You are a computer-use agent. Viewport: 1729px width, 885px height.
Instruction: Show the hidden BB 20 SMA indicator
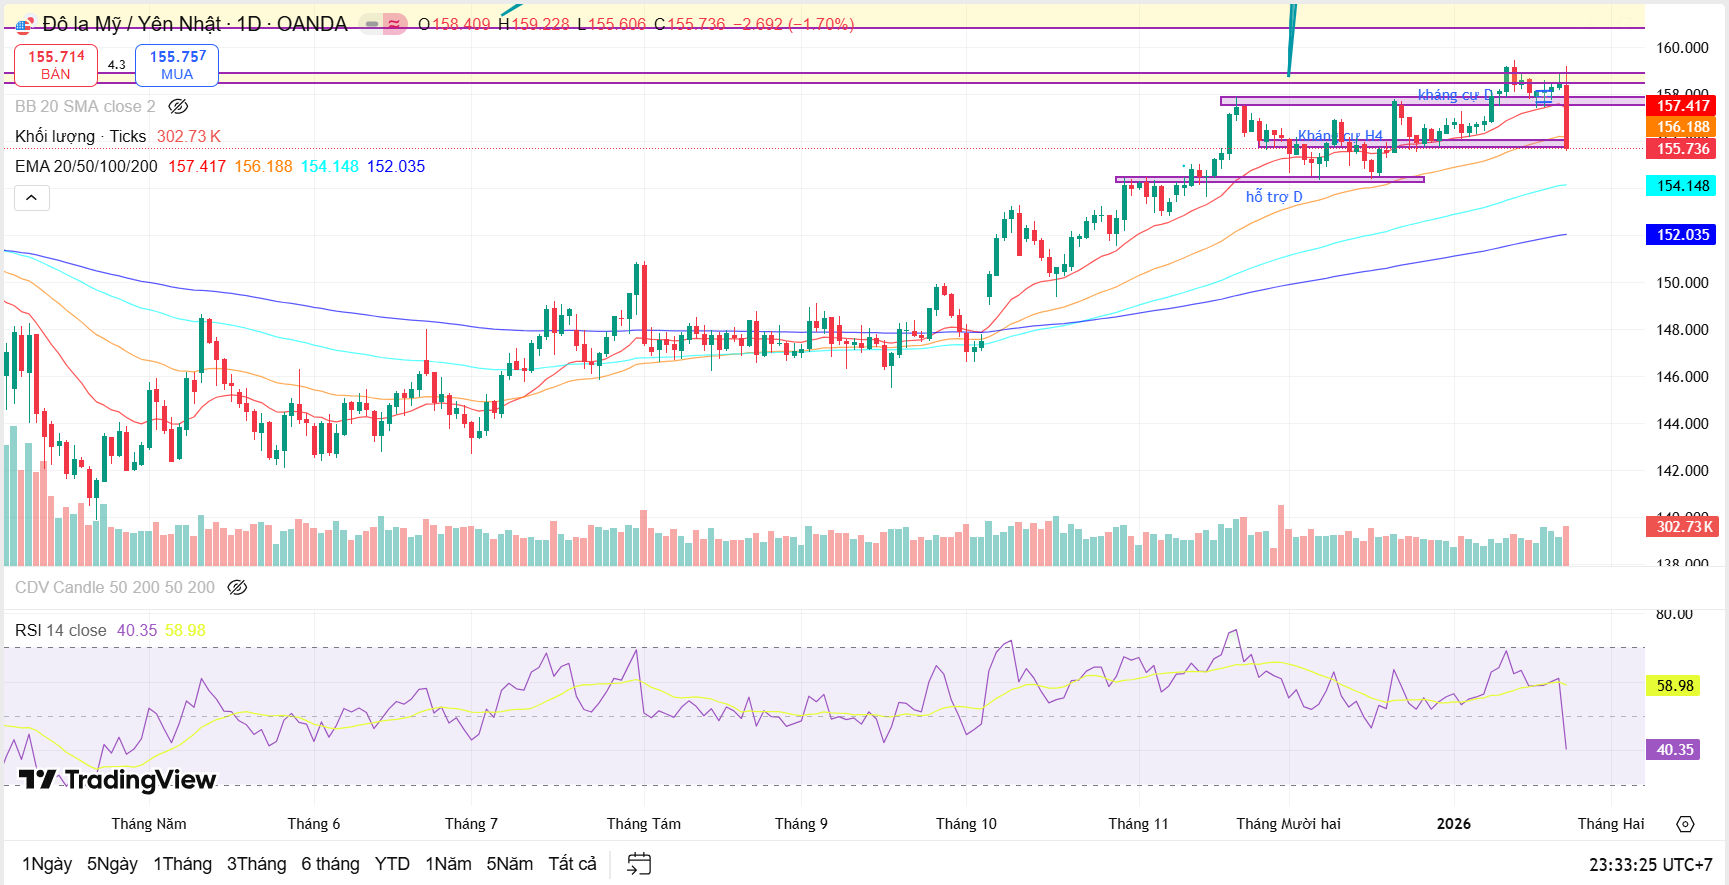178,106
